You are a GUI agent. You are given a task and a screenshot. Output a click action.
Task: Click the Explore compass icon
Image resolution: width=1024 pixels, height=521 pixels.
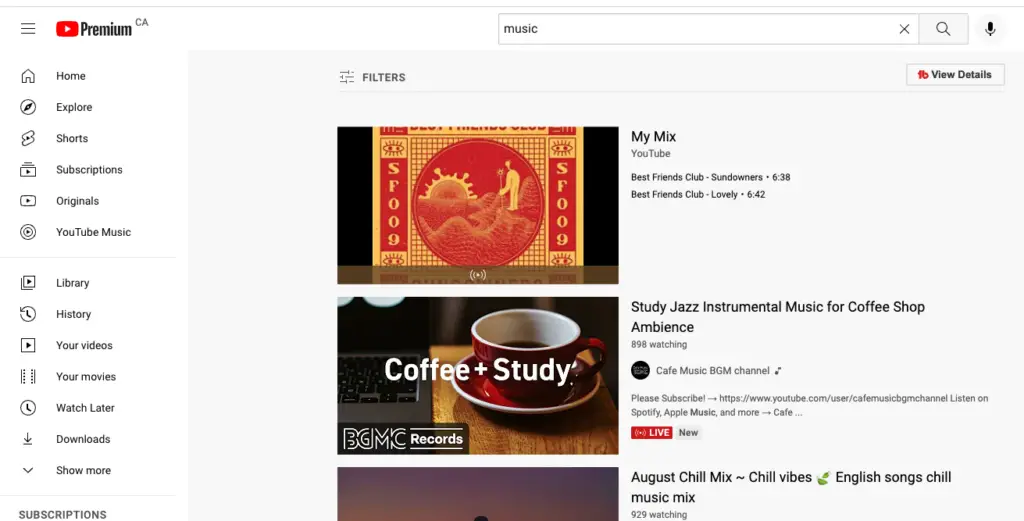[28, 107]
